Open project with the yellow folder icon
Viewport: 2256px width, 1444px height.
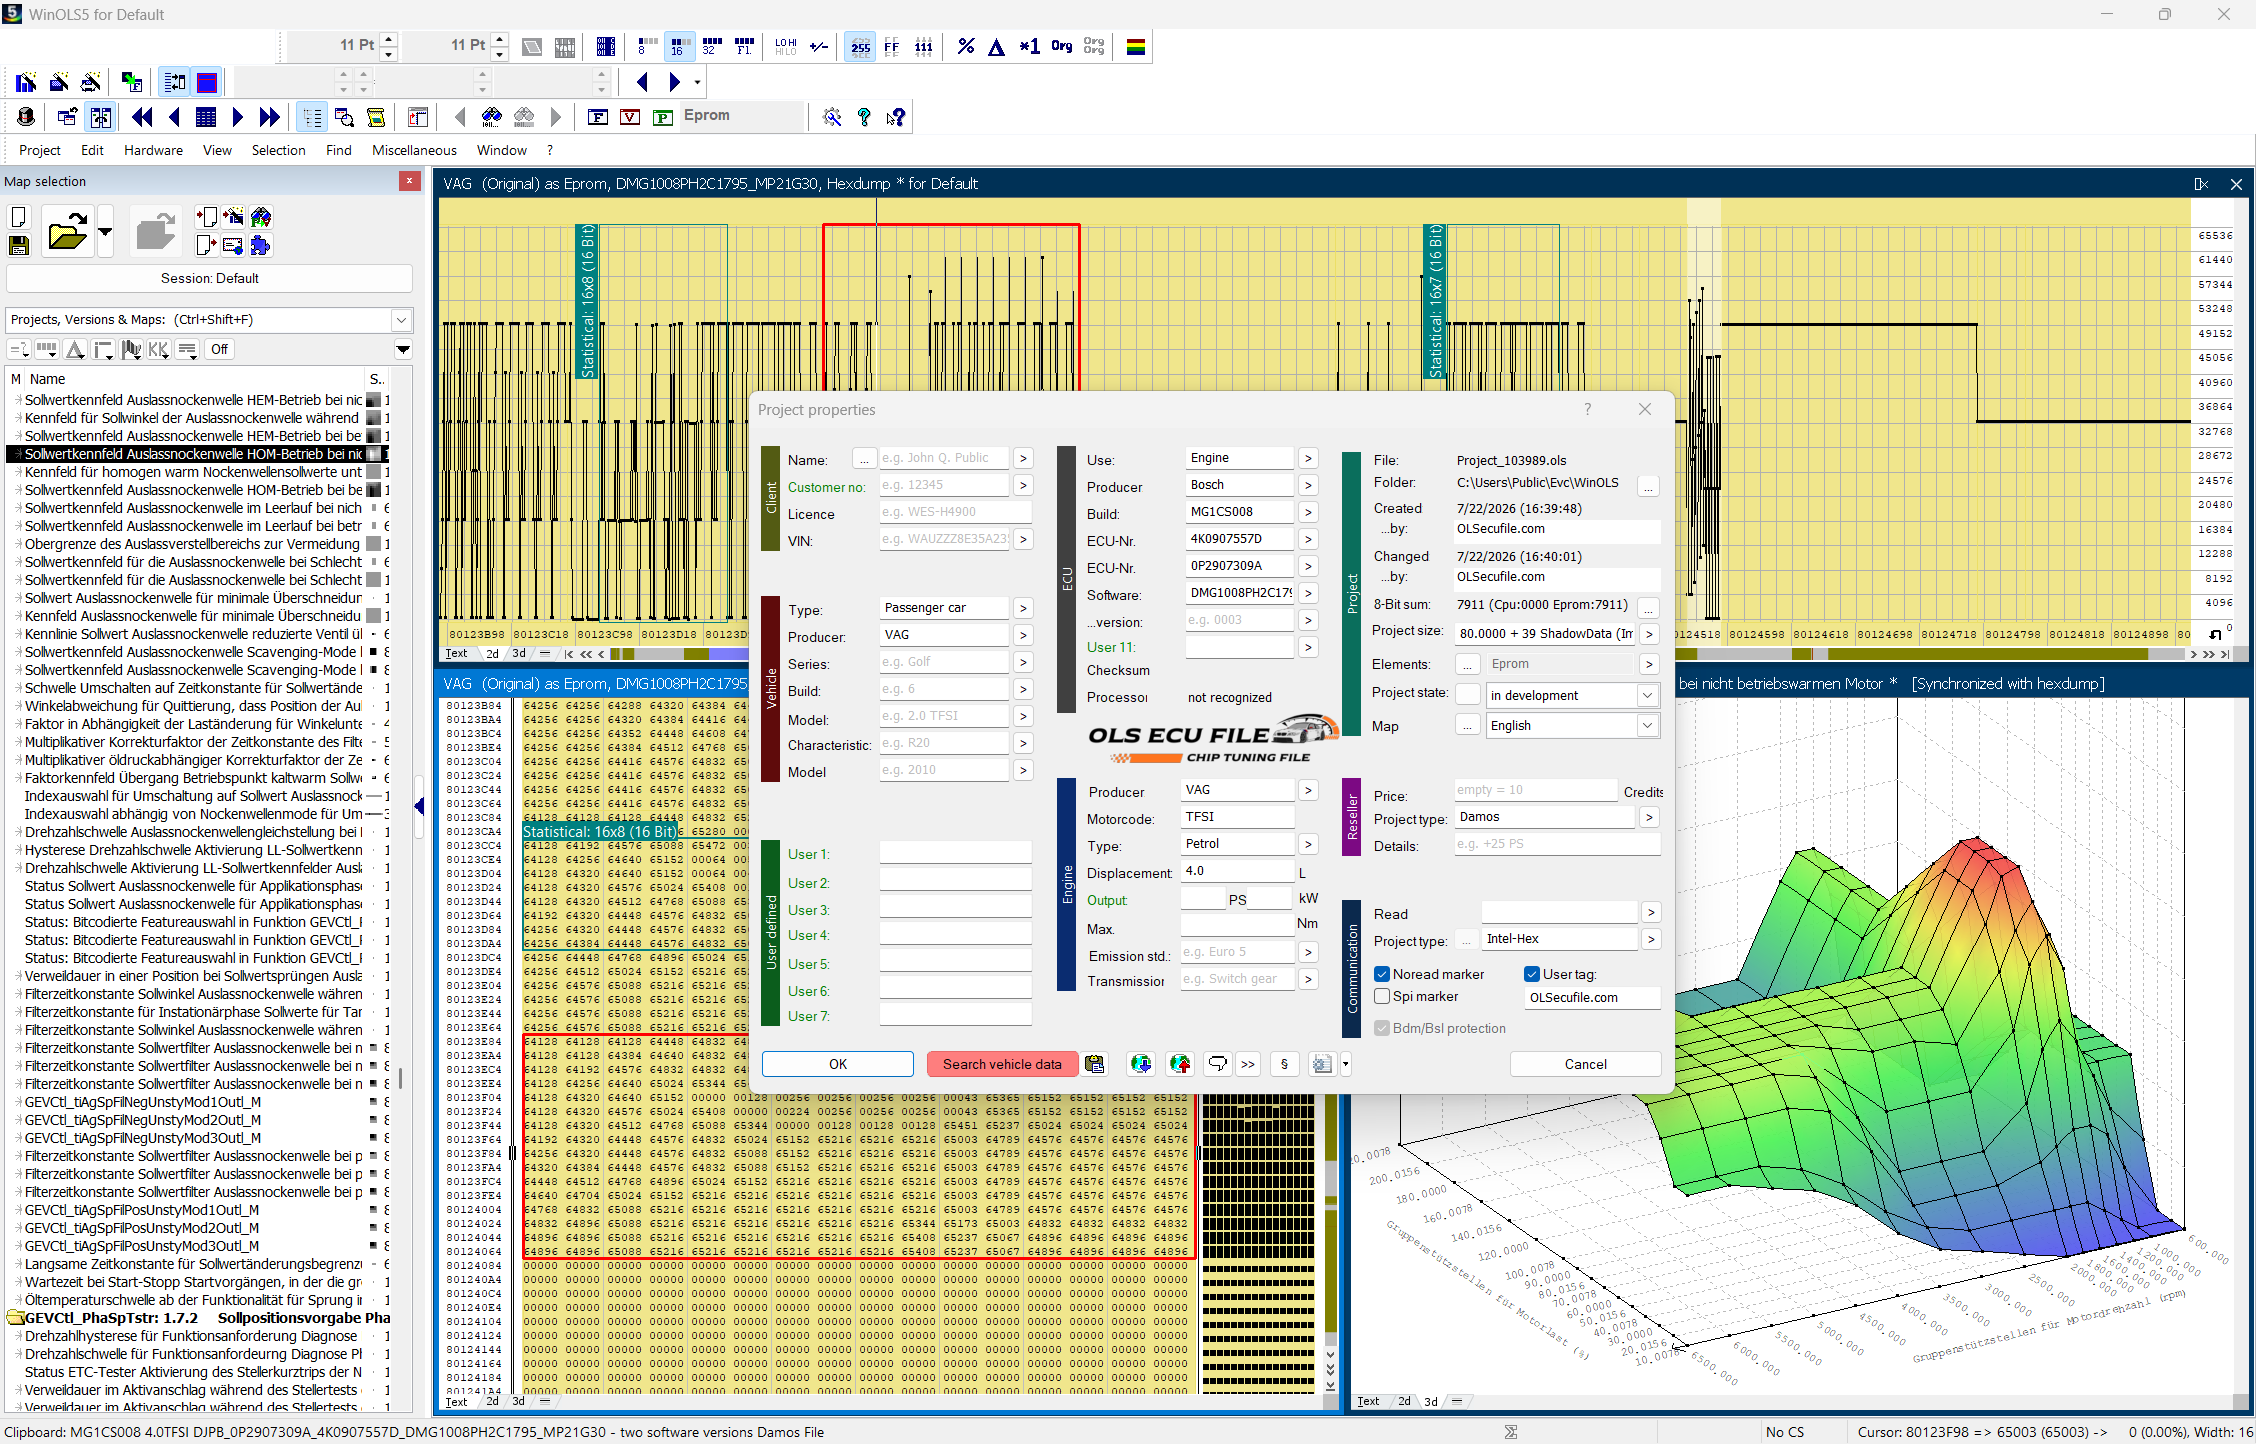(x=67, y=232)
